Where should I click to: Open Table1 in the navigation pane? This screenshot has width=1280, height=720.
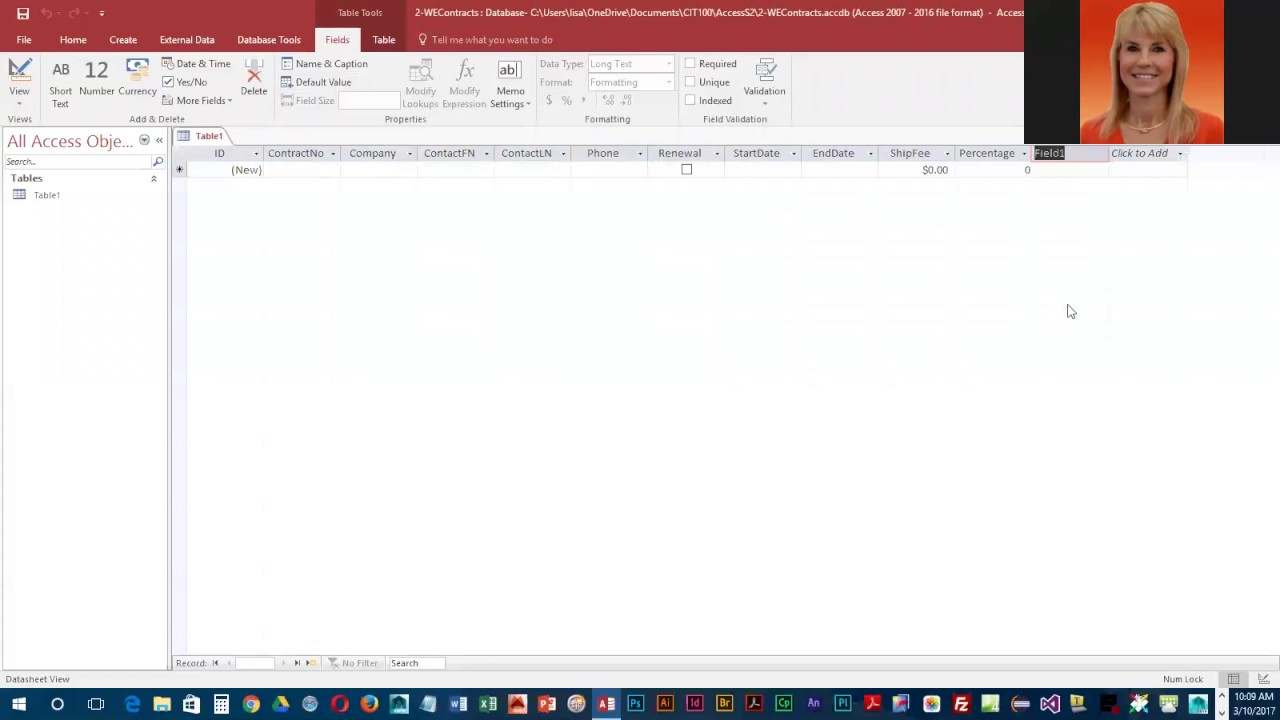(x=47, y=195)
